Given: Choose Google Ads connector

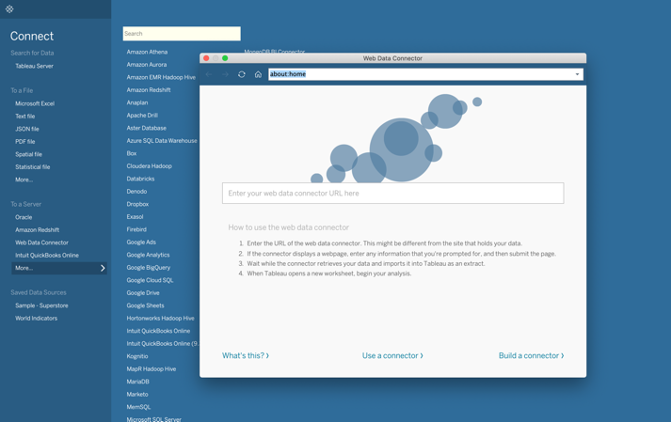Looking at the screenshot, I should [x=141, y=242].
